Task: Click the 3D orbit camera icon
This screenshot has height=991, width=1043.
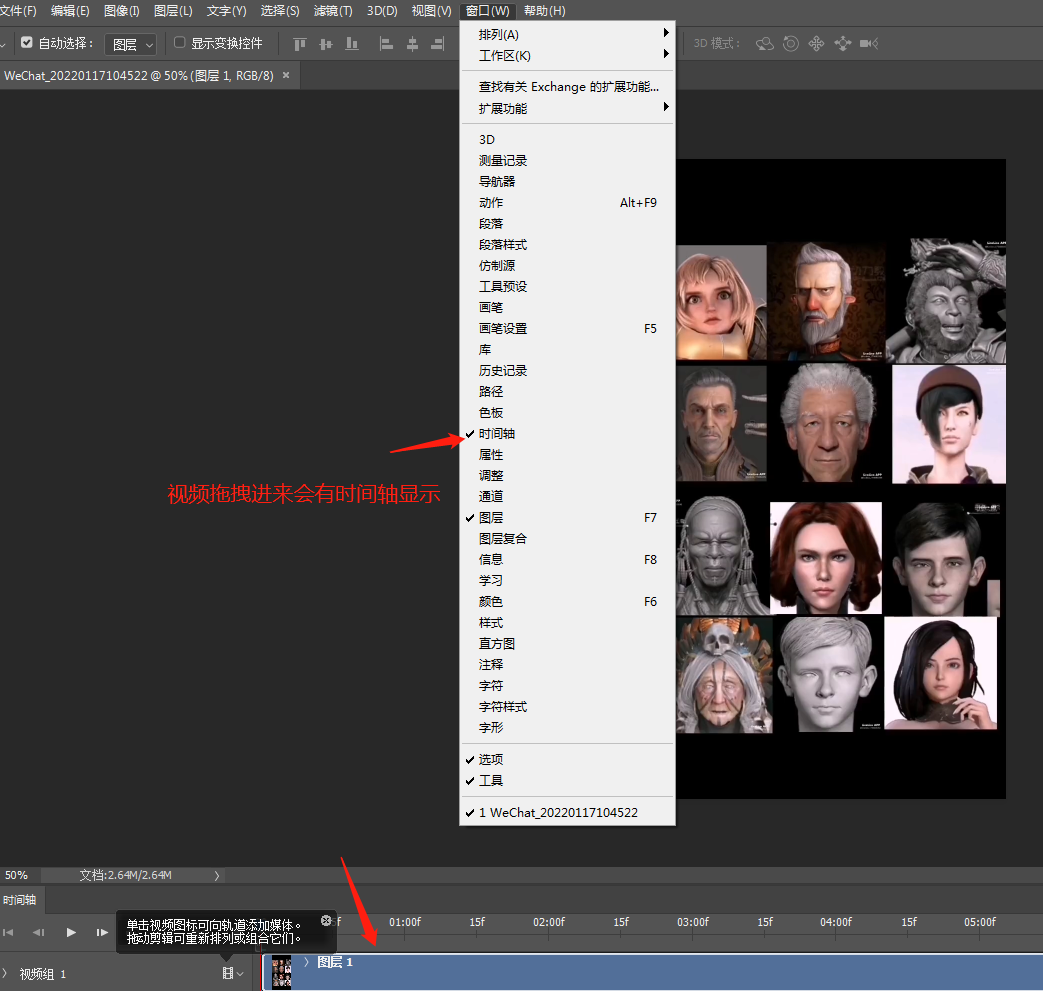Action: [765, 44]
